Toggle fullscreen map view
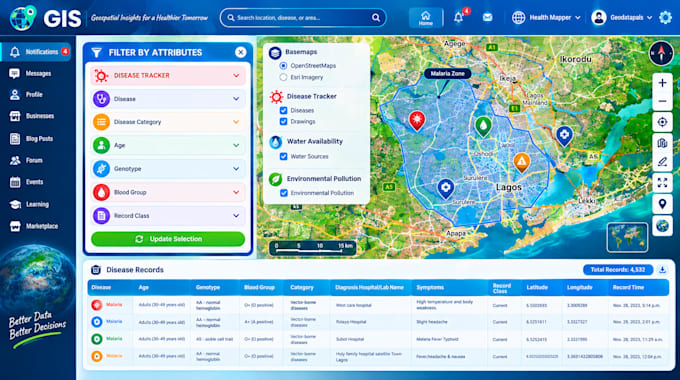680x380 pixels. tap(662, 183)
